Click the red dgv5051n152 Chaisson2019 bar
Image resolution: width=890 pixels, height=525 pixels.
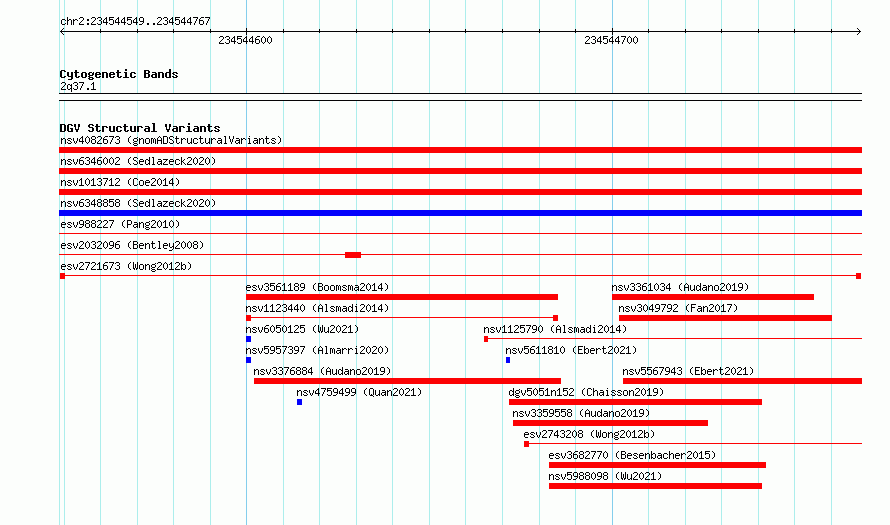click(635, 402)
